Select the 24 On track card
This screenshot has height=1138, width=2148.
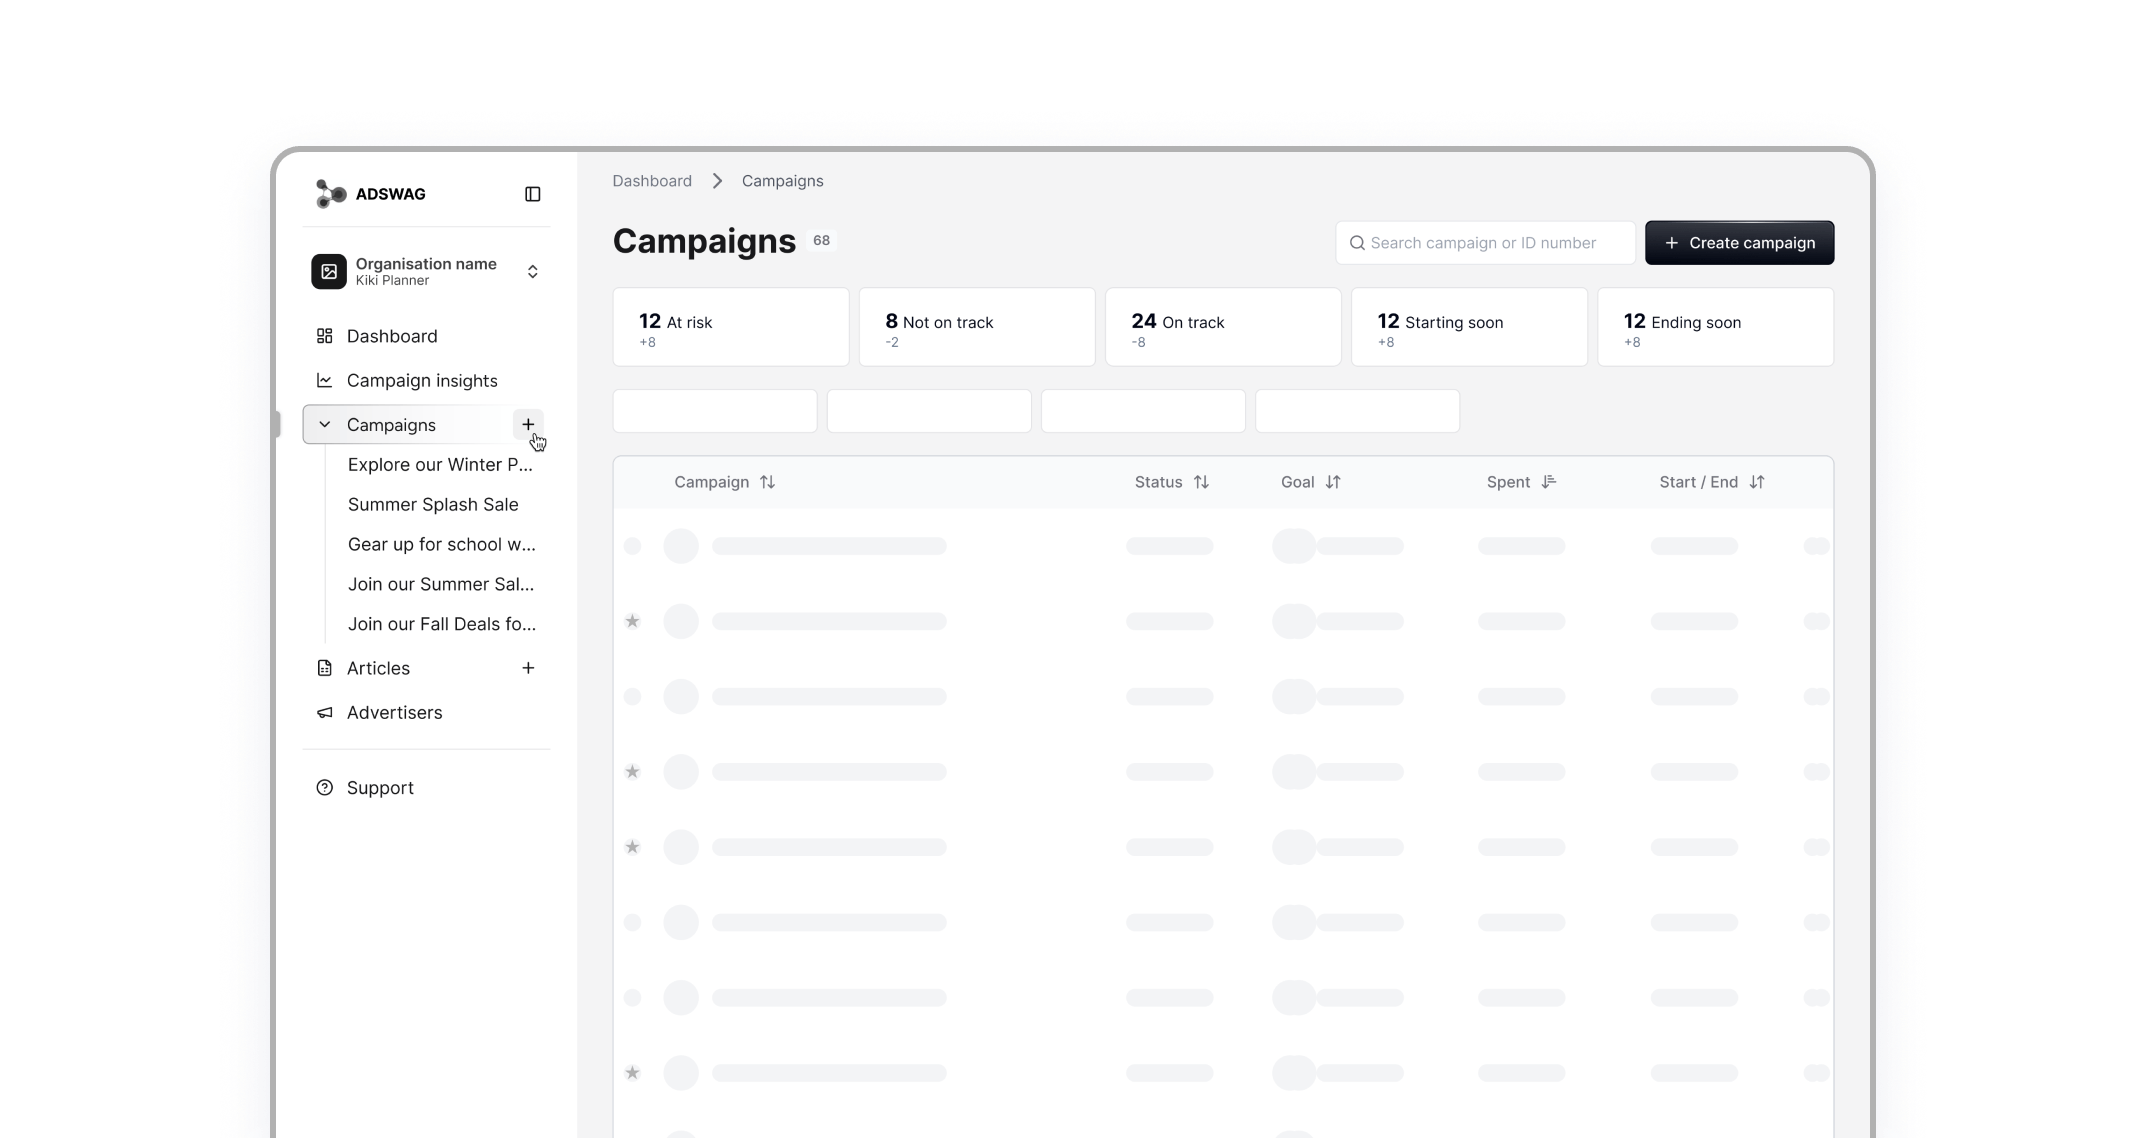(x=1223, y=327)
